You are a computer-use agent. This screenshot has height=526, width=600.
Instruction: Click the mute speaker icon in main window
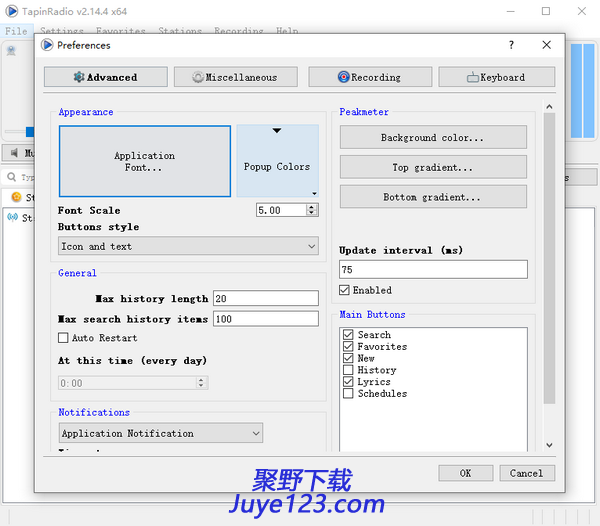pos(14,153)
